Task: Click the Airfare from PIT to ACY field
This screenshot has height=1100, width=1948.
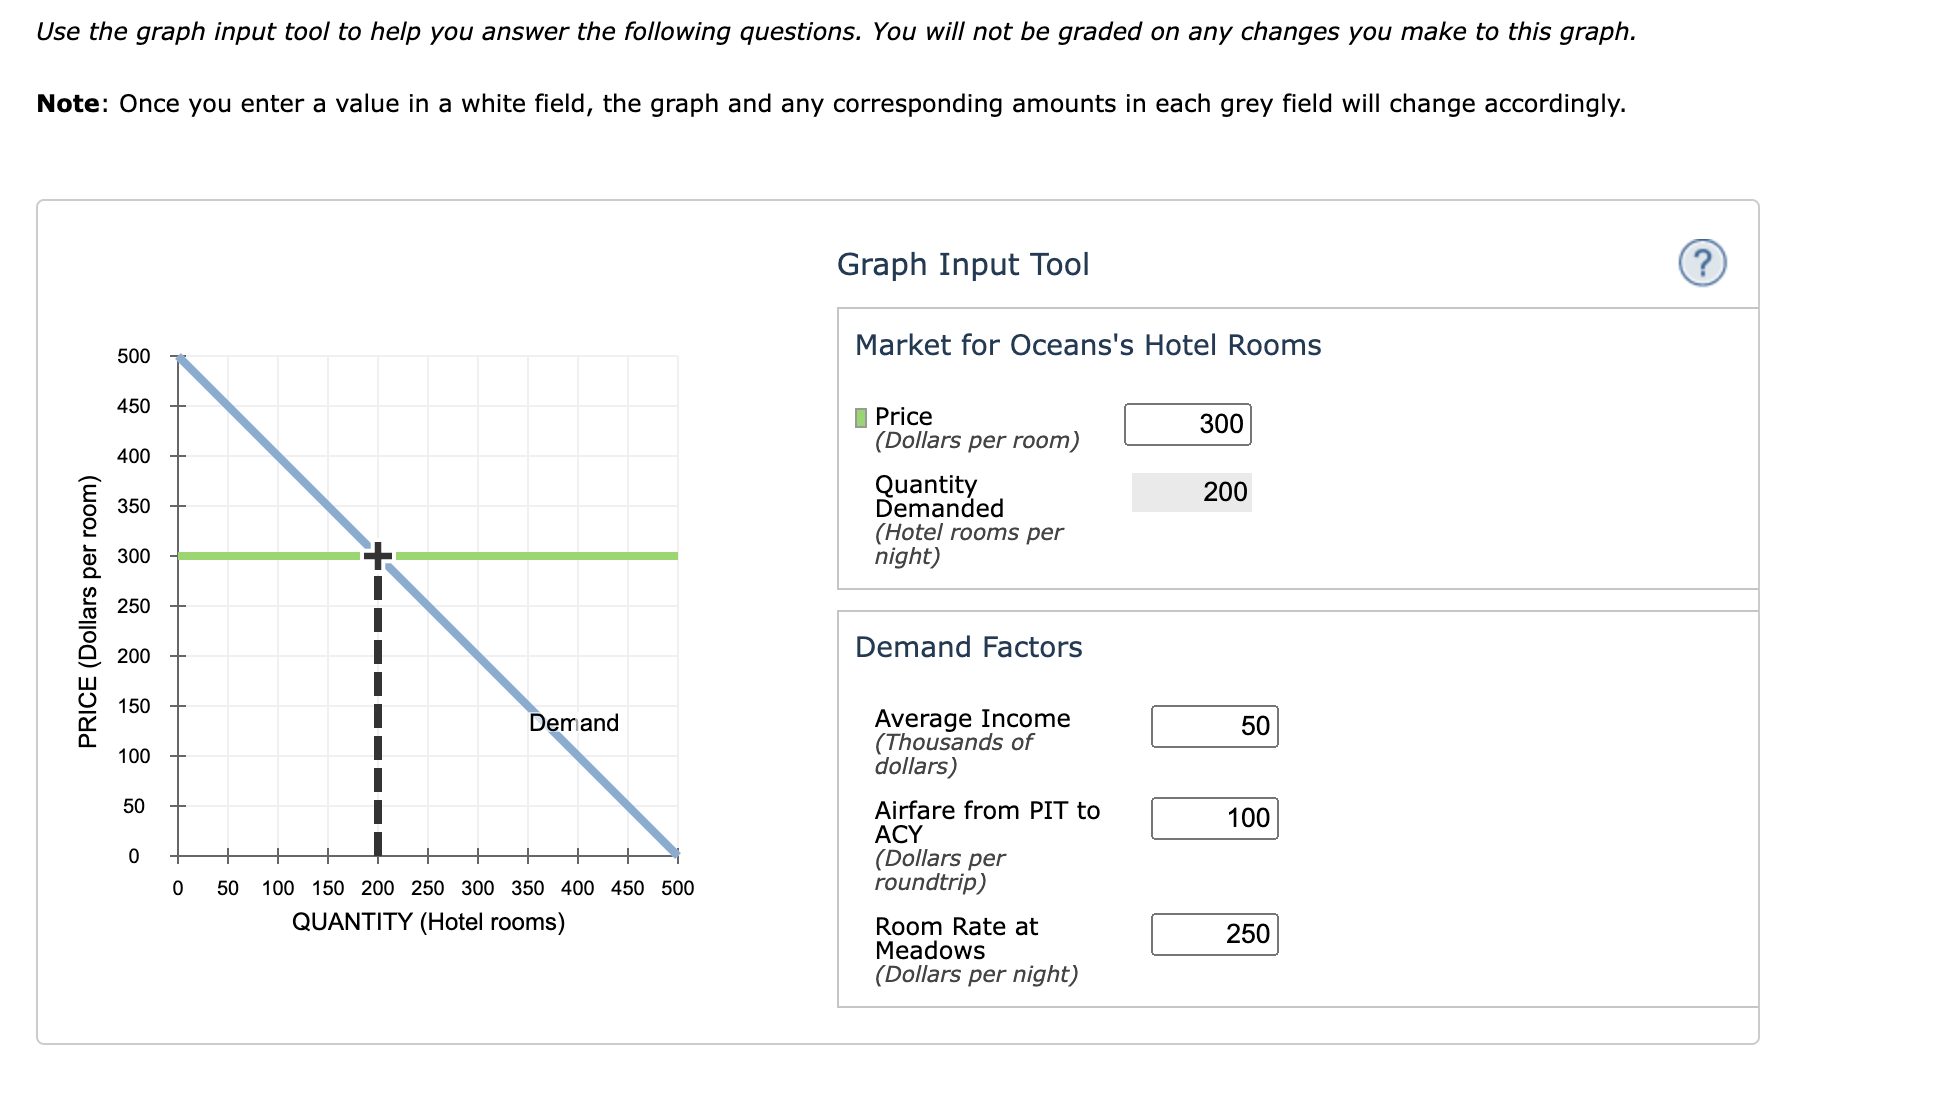Action: [1214, 818]
